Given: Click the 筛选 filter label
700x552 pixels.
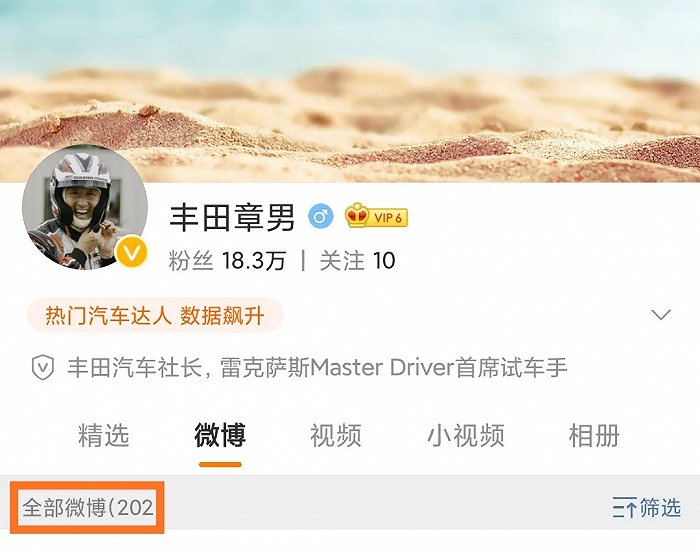Looking at the screenshot, I should (x=661, y=508).
